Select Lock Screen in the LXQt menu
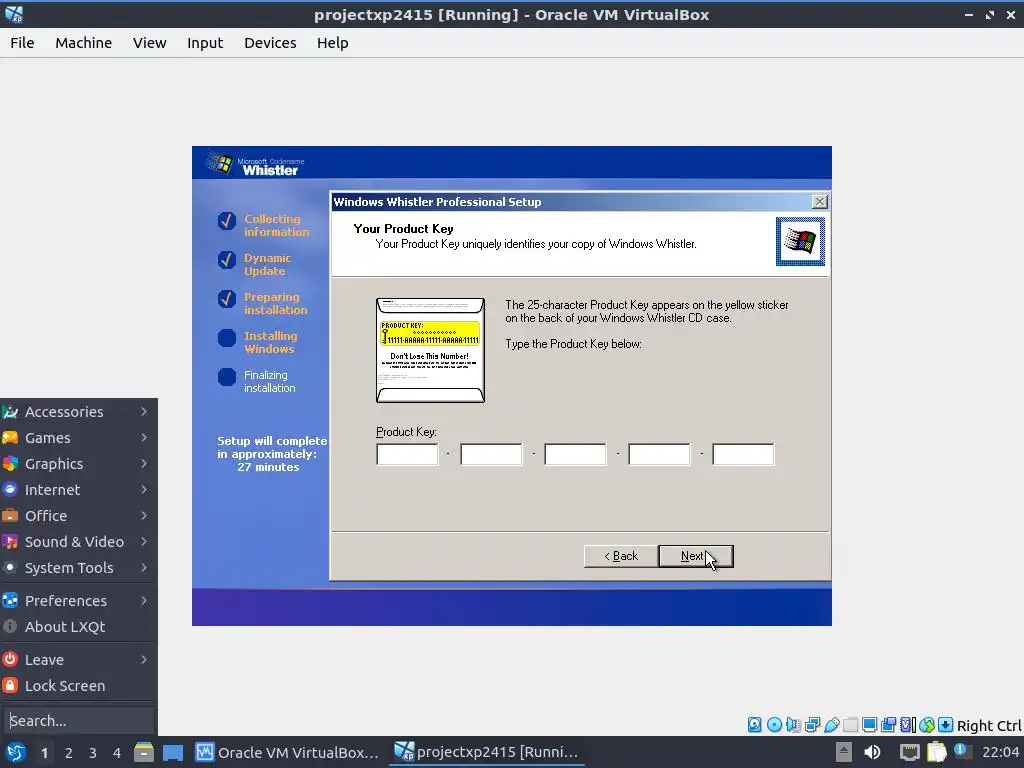The image size is (1024, 768). pyautogui.click(x=78, y=686)
